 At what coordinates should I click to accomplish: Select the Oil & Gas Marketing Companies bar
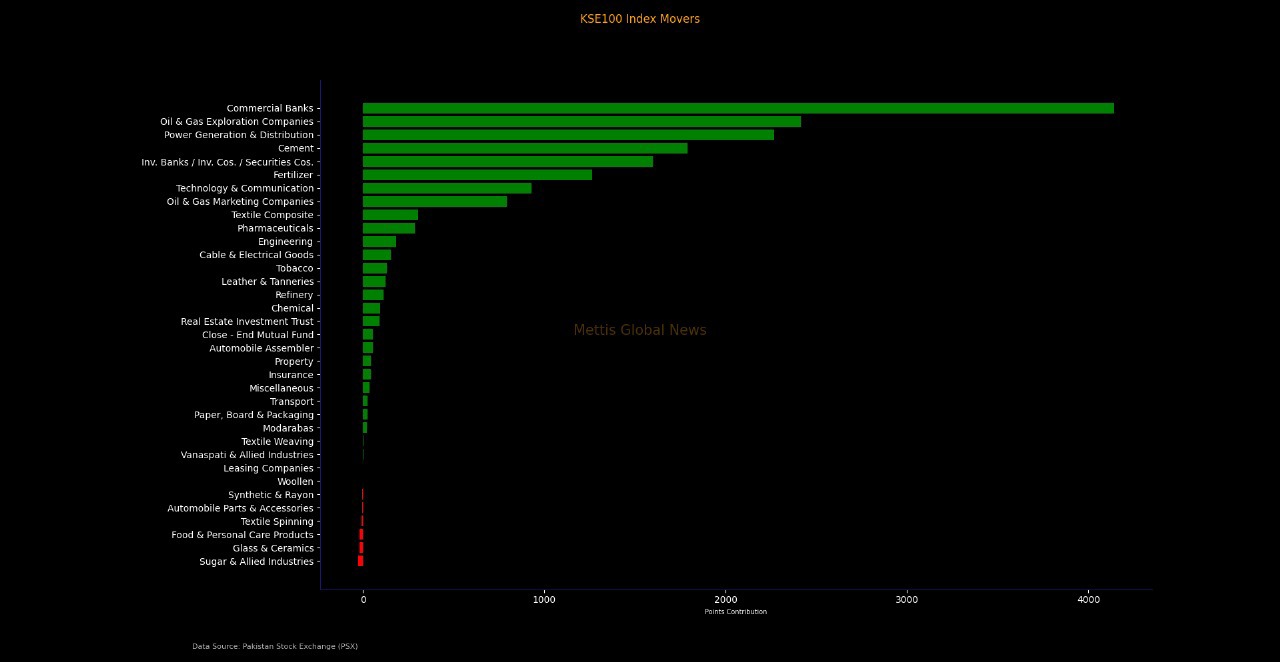[434, 201]
